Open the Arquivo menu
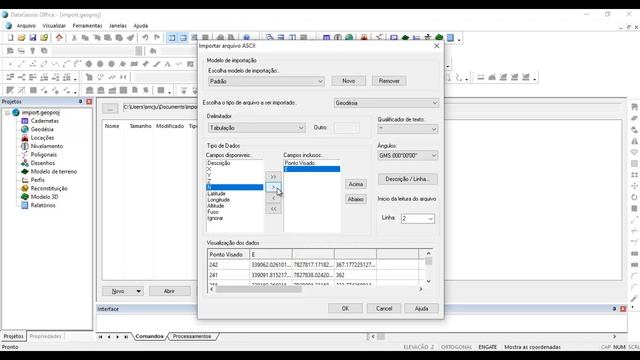The image size is (640, 360). [26, 26]
